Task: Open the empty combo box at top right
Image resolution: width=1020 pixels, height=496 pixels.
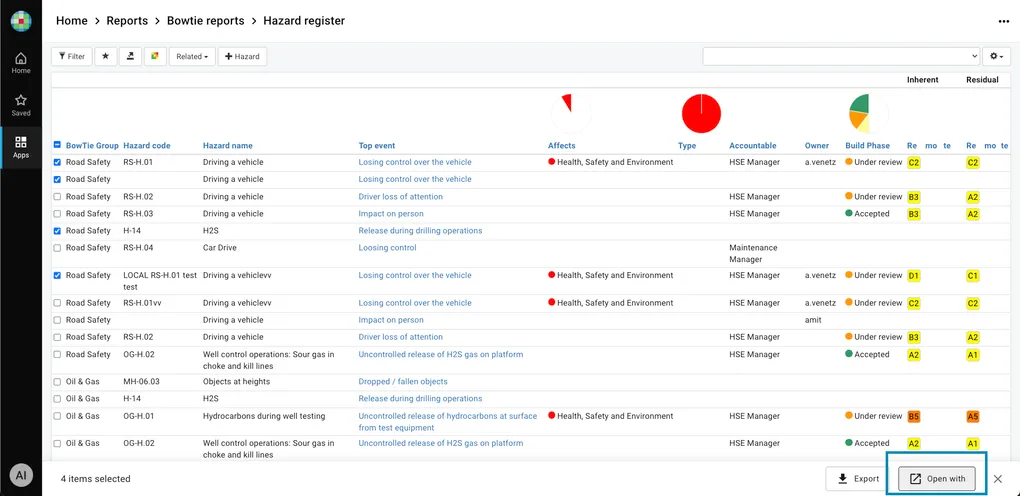Action: (841, 57)
